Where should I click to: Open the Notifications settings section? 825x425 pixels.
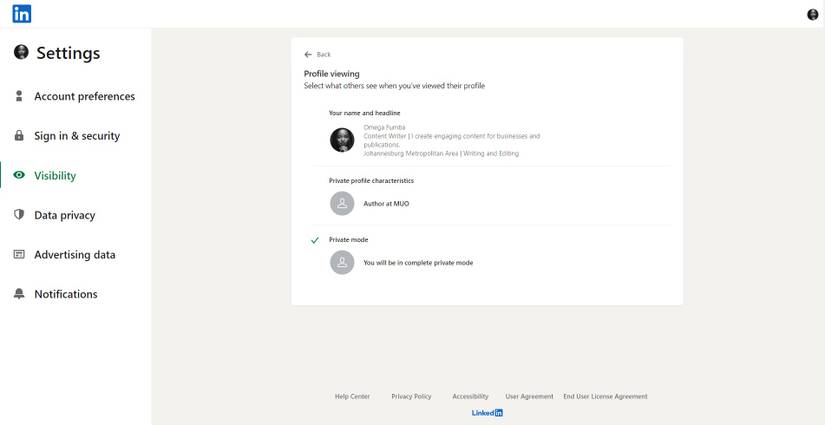click(66, 294)
